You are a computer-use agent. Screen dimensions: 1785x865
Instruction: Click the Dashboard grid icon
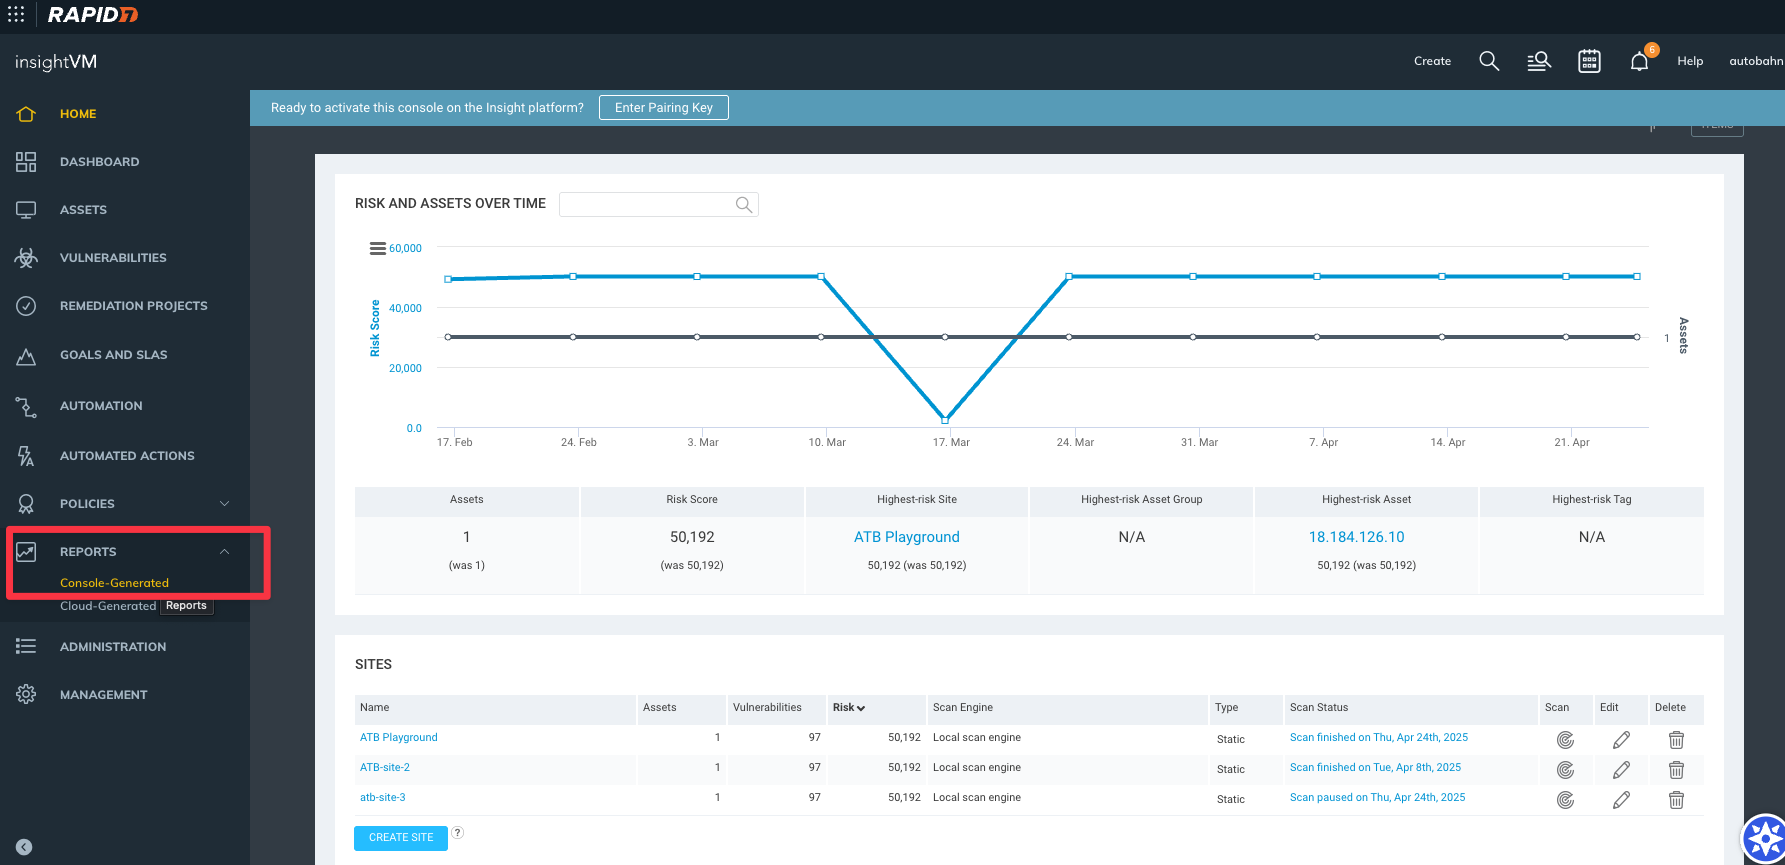[x=26, y=162]
